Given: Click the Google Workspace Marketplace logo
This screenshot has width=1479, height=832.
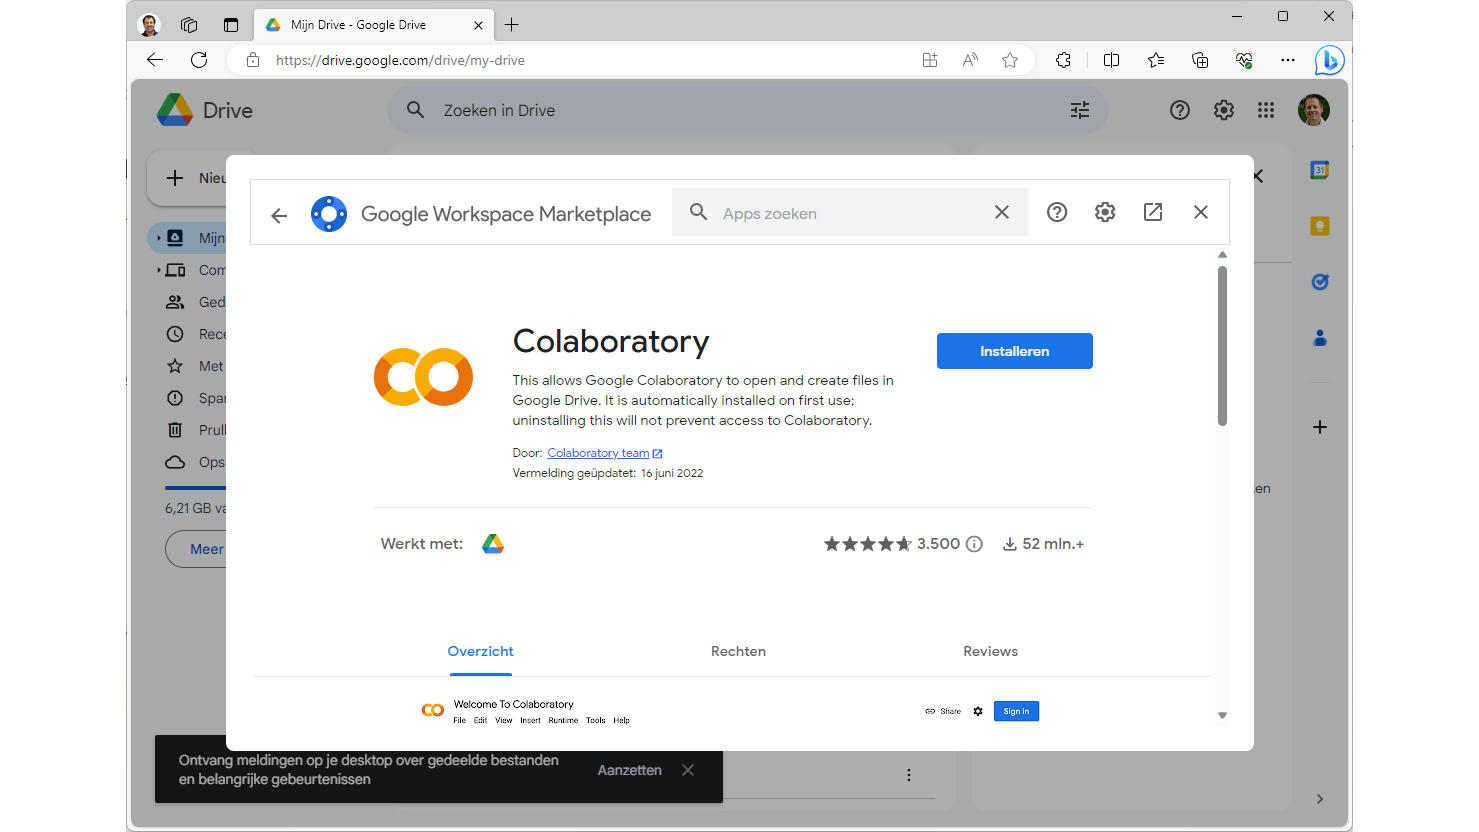Looking at the screenshot, I should 329,214.
